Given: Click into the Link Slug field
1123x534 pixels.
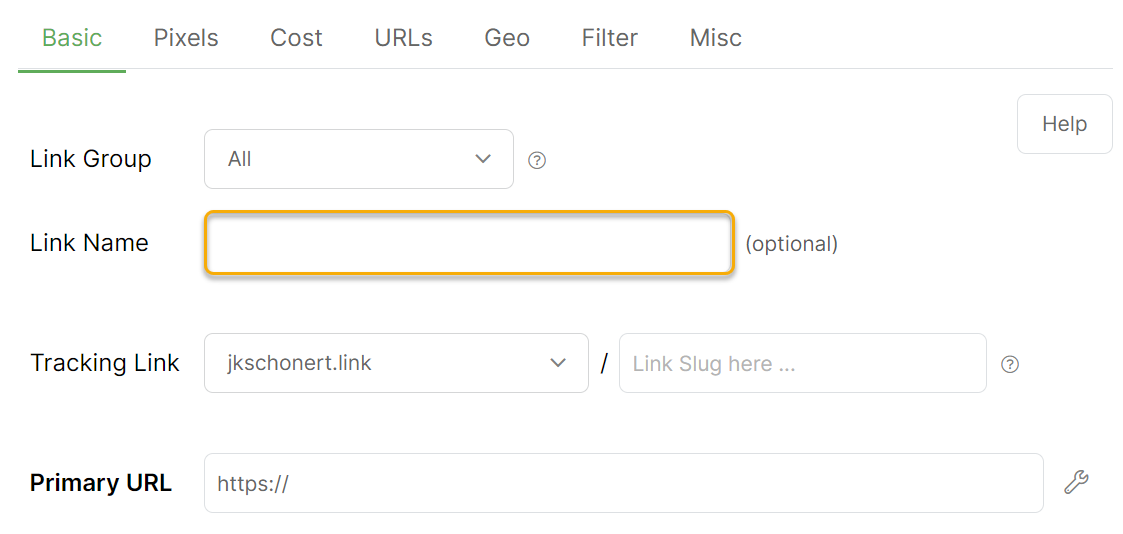Looking at the screenshot, I should tap(802, 363).
